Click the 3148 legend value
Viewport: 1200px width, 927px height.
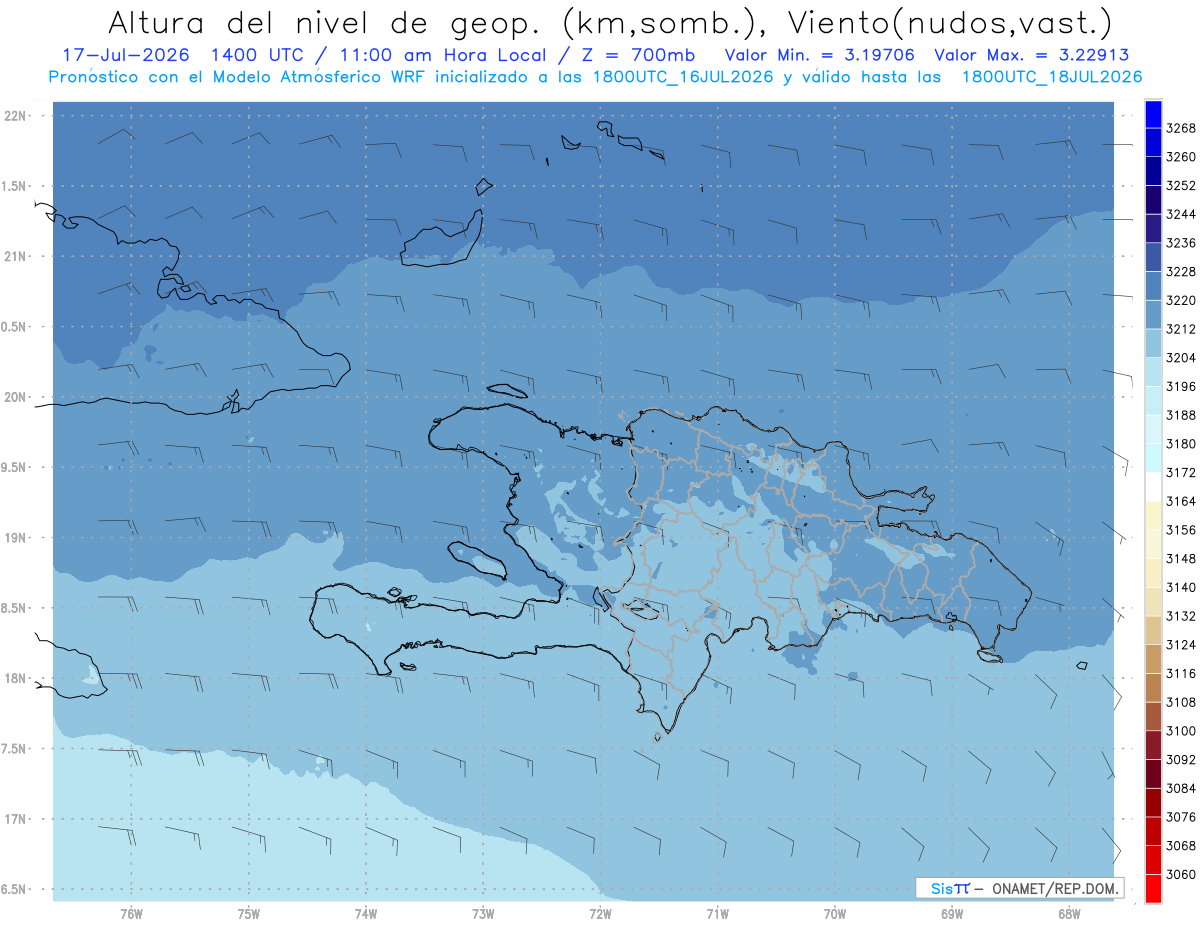(1181, 558)
